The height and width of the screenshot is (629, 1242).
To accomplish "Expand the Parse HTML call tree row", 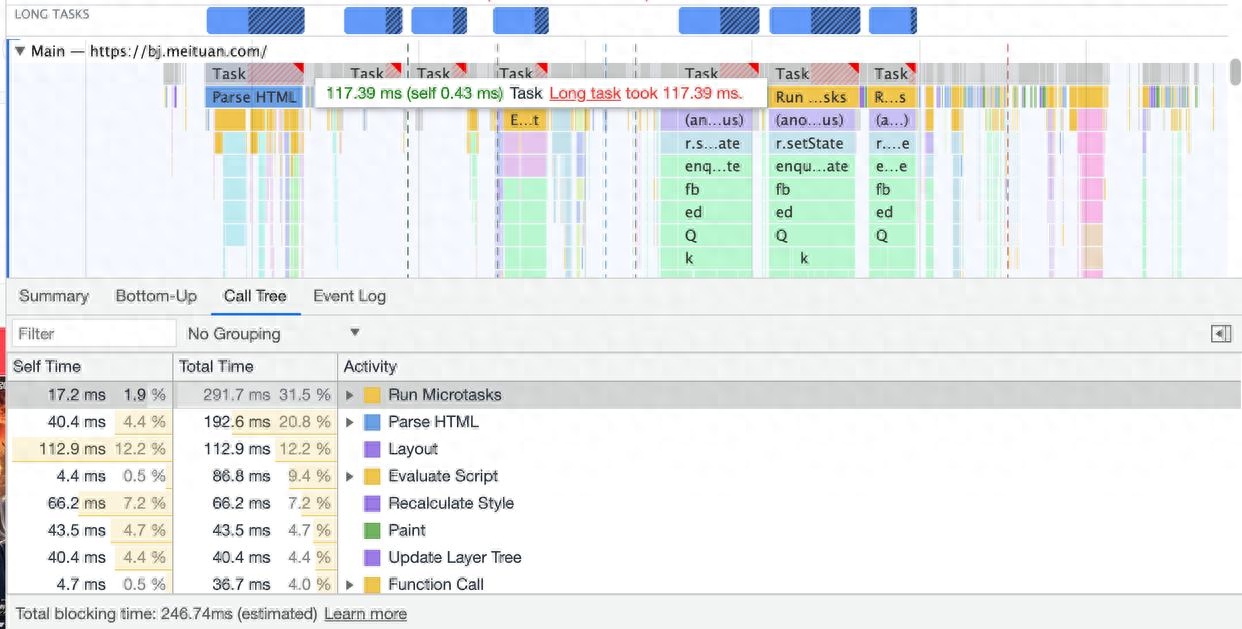I will [350, 422].
